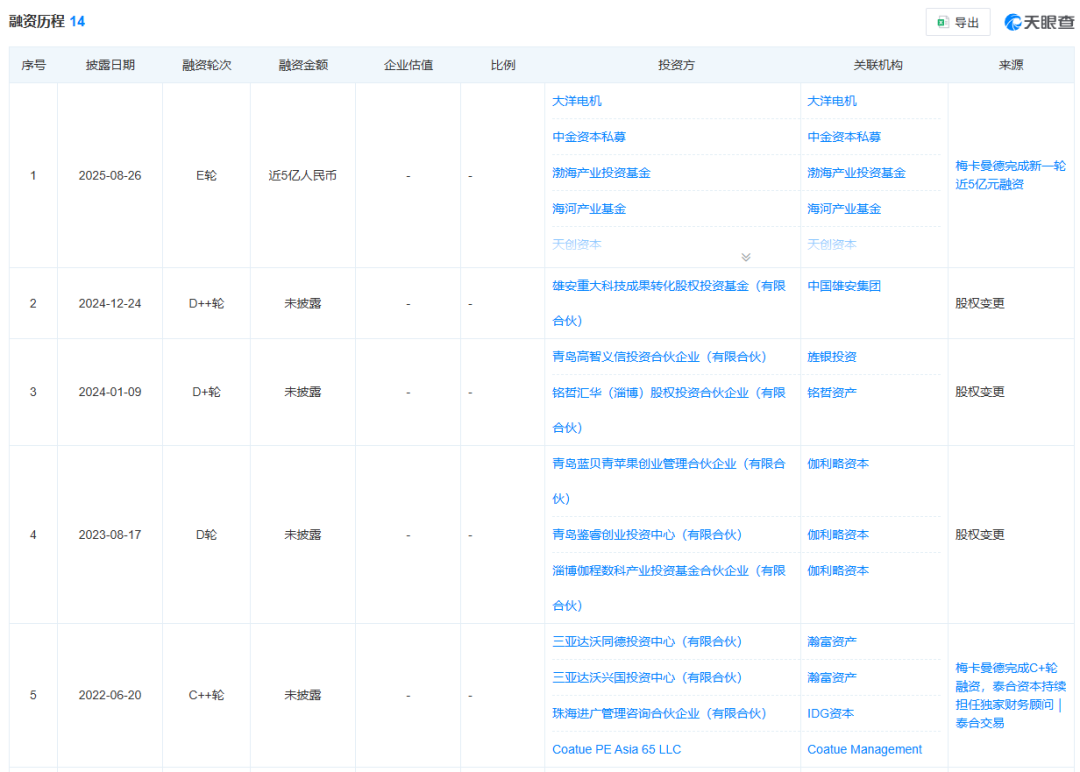Open 天创资本 investor link in 投资方 column
The width and height of the screenshot is (1080, 772).
click(577, 244)
